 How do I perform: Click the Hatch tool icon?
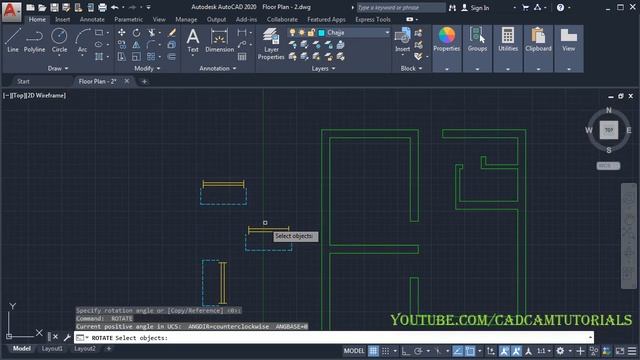tap(99, 56)
